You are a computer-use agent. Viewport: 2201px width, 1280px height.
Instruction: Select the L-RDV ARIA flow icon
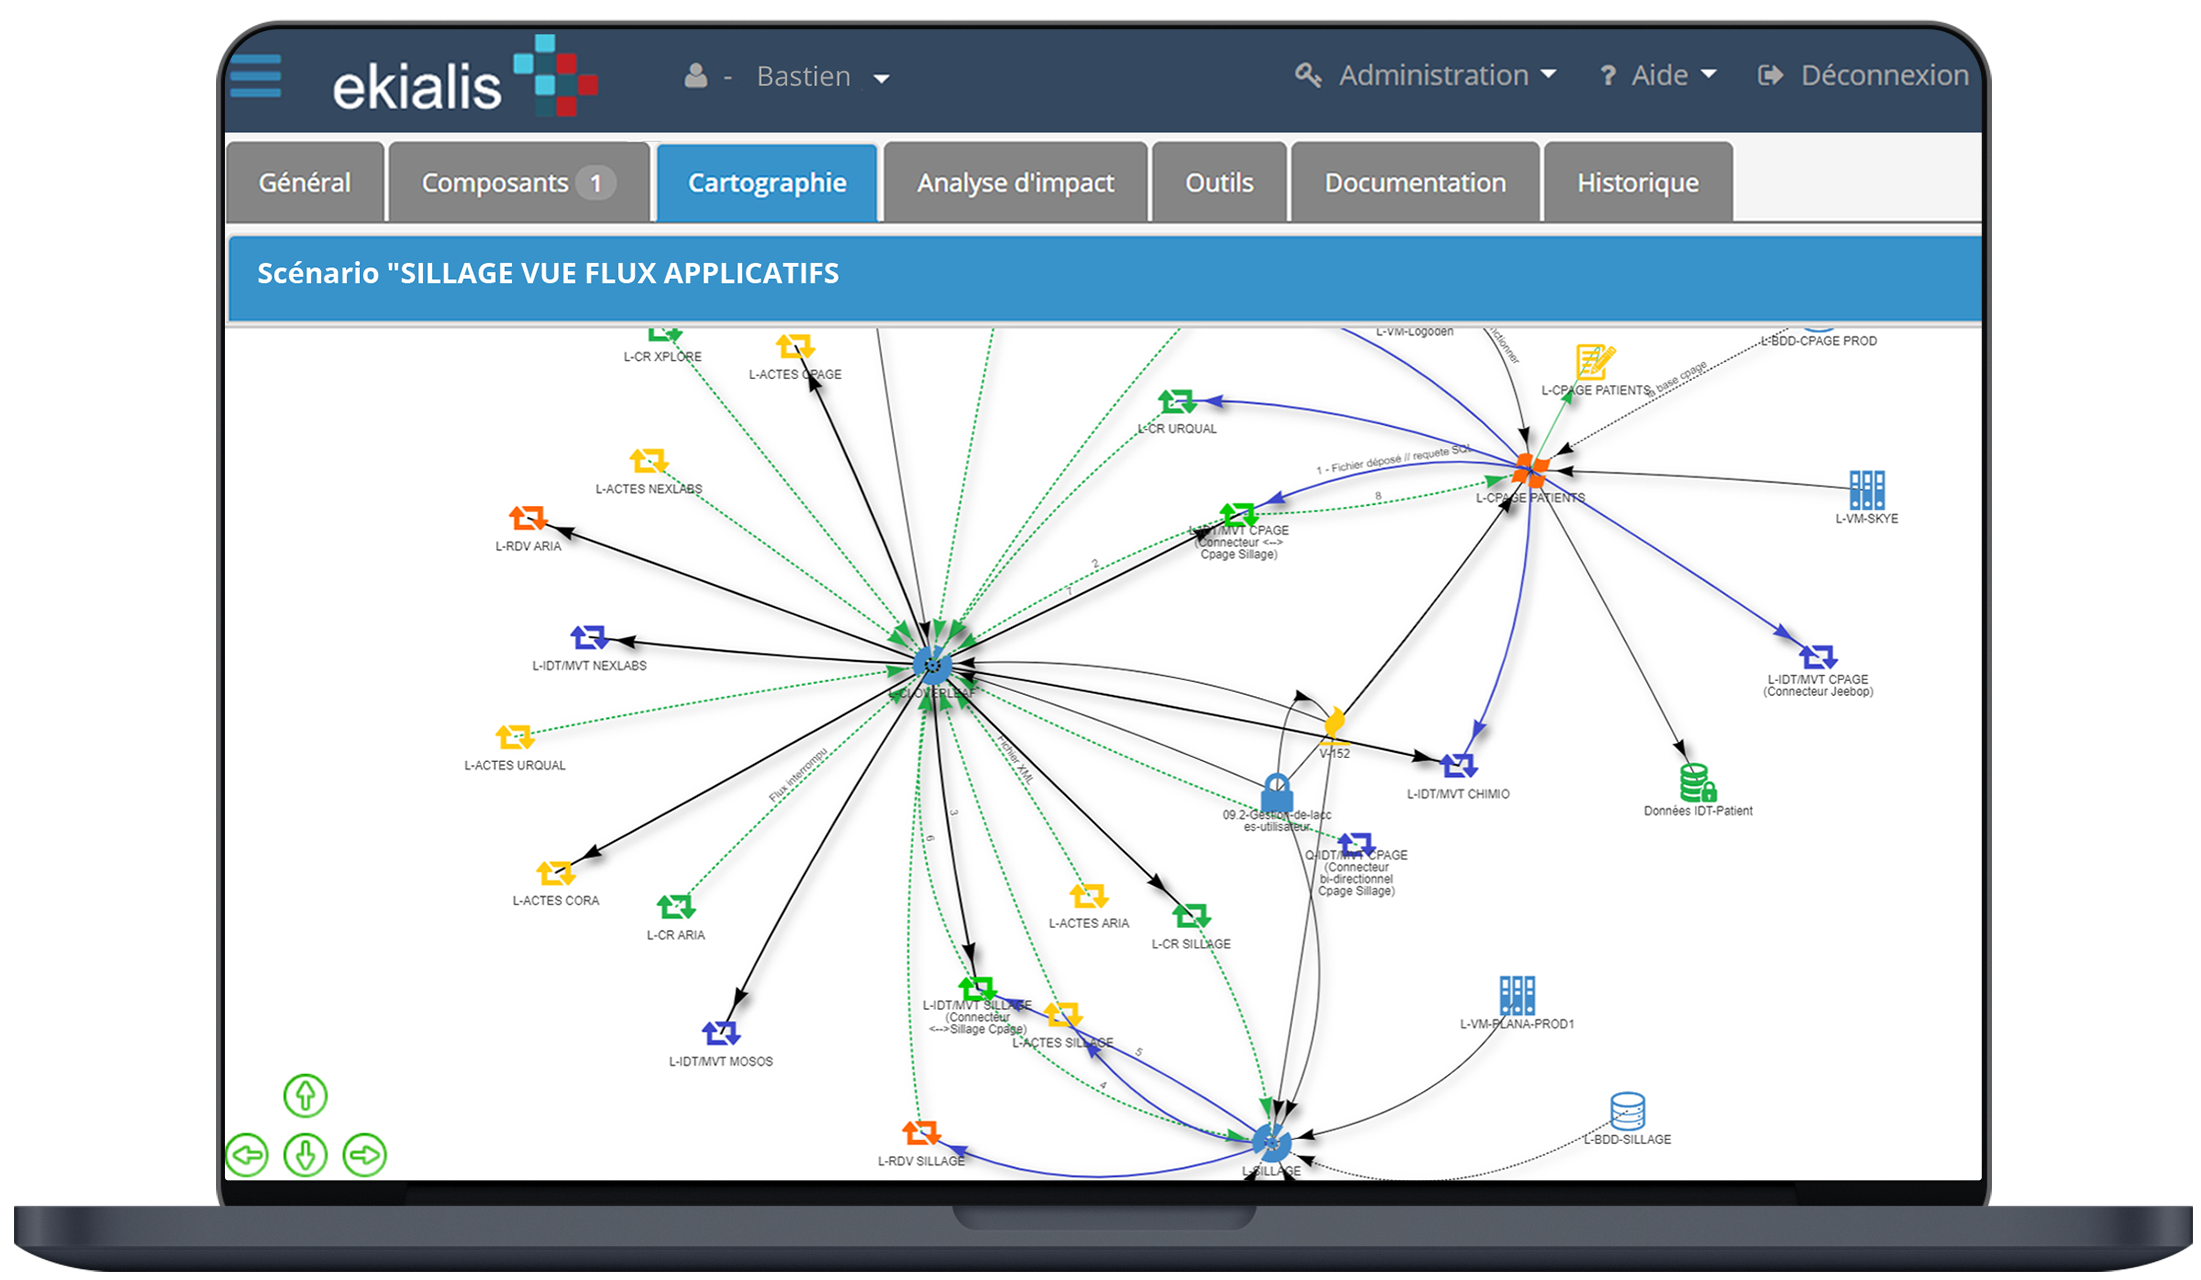pyautogui.click(x=528, y=518)
